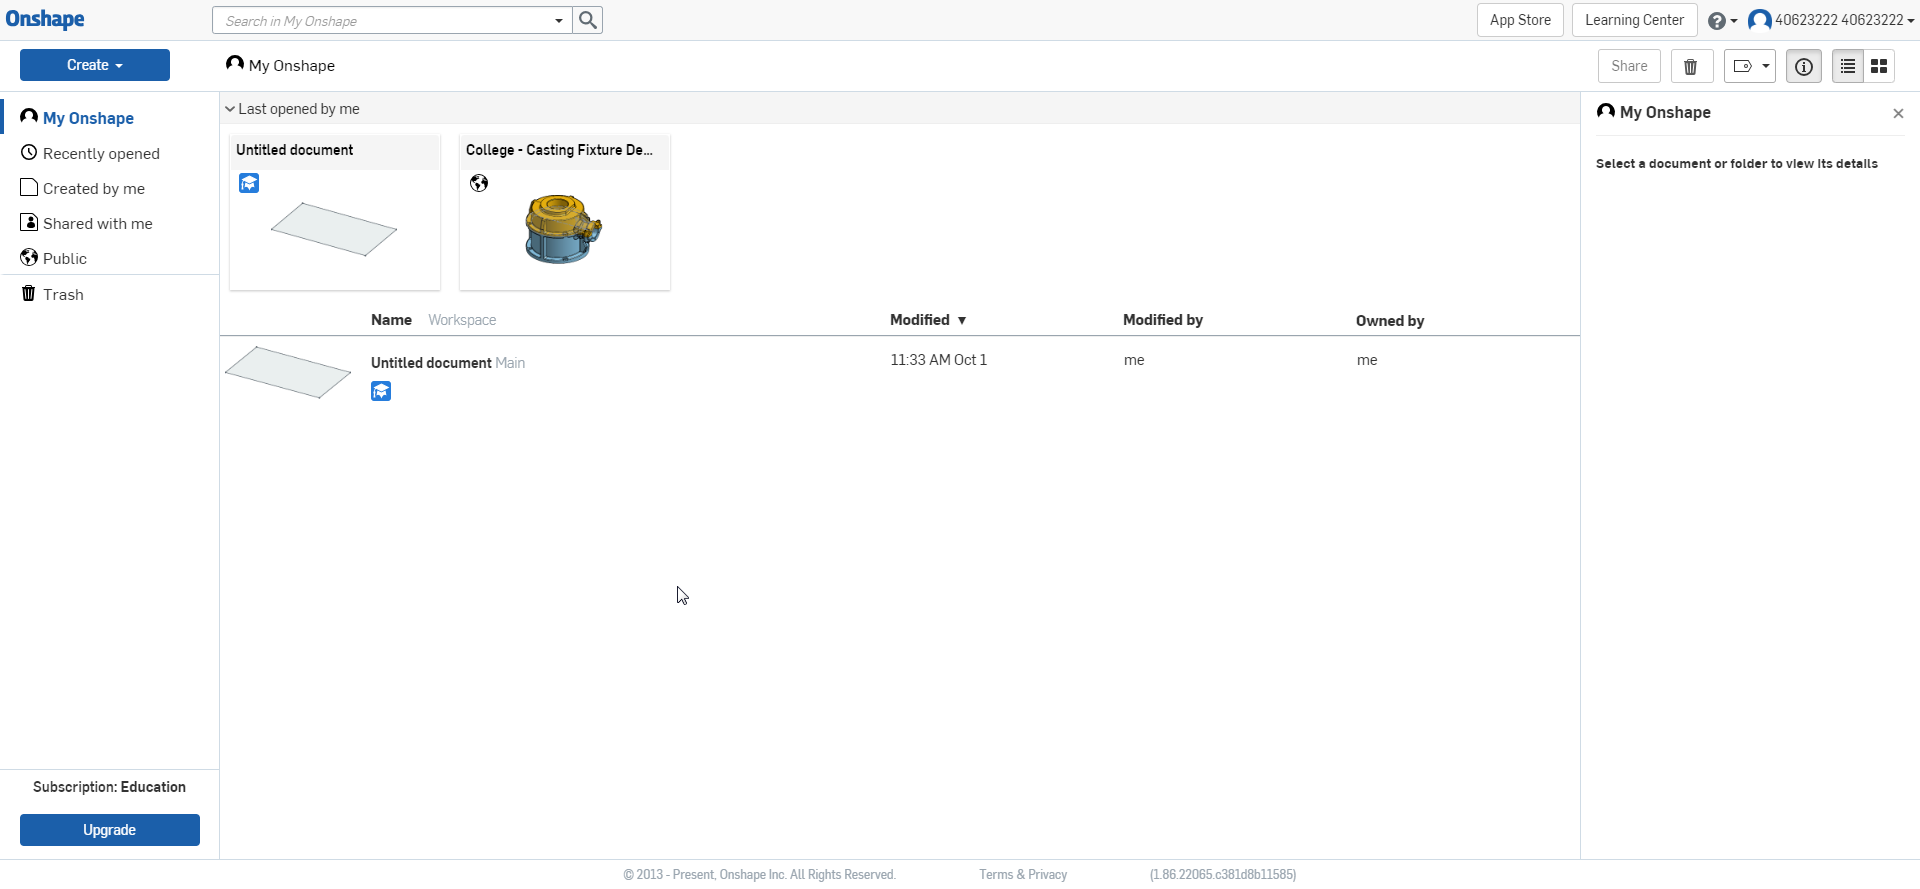
Task: Open the help question mark menu
Action: tap(1721, 21)
